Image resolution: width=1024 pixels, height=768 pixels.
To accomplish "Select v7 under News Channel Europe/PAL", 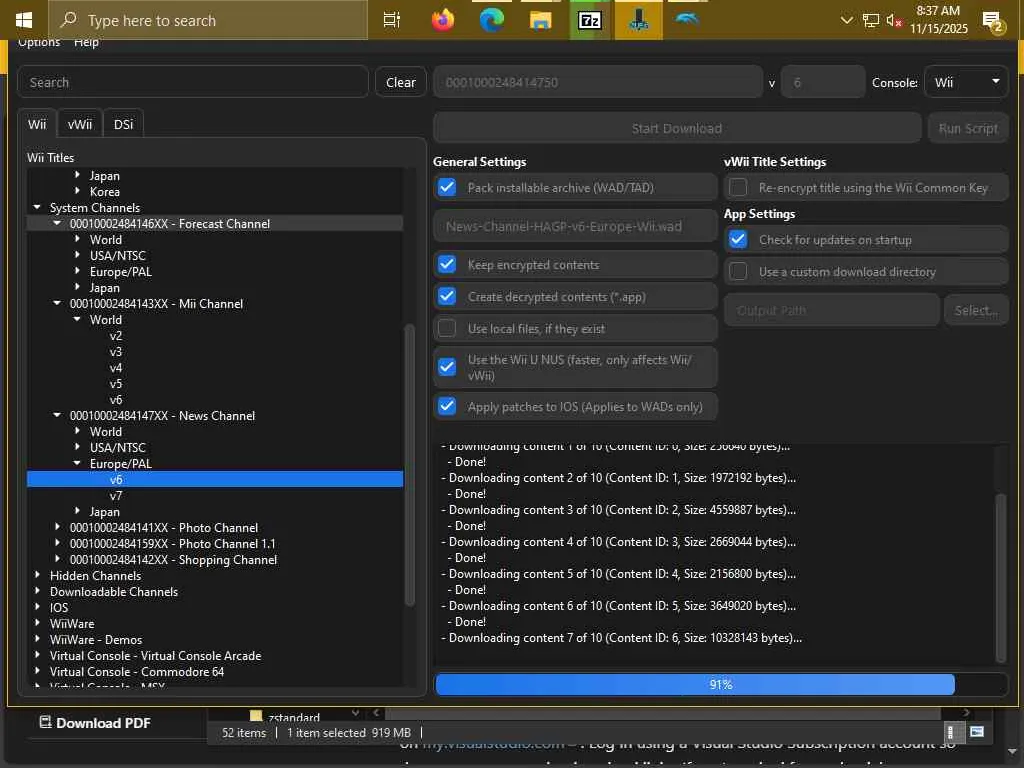I will tap(116, 495).
